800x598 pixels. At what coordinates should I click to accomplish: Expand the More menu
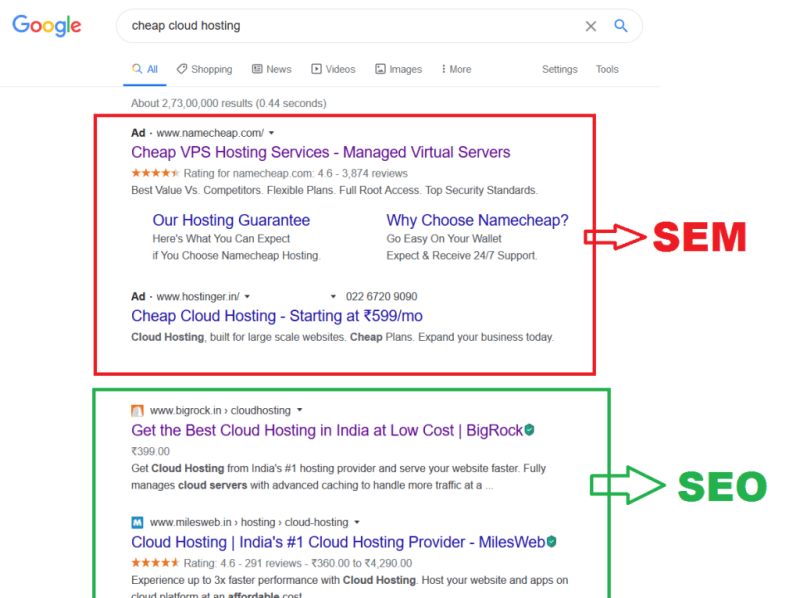coord(456,69)
